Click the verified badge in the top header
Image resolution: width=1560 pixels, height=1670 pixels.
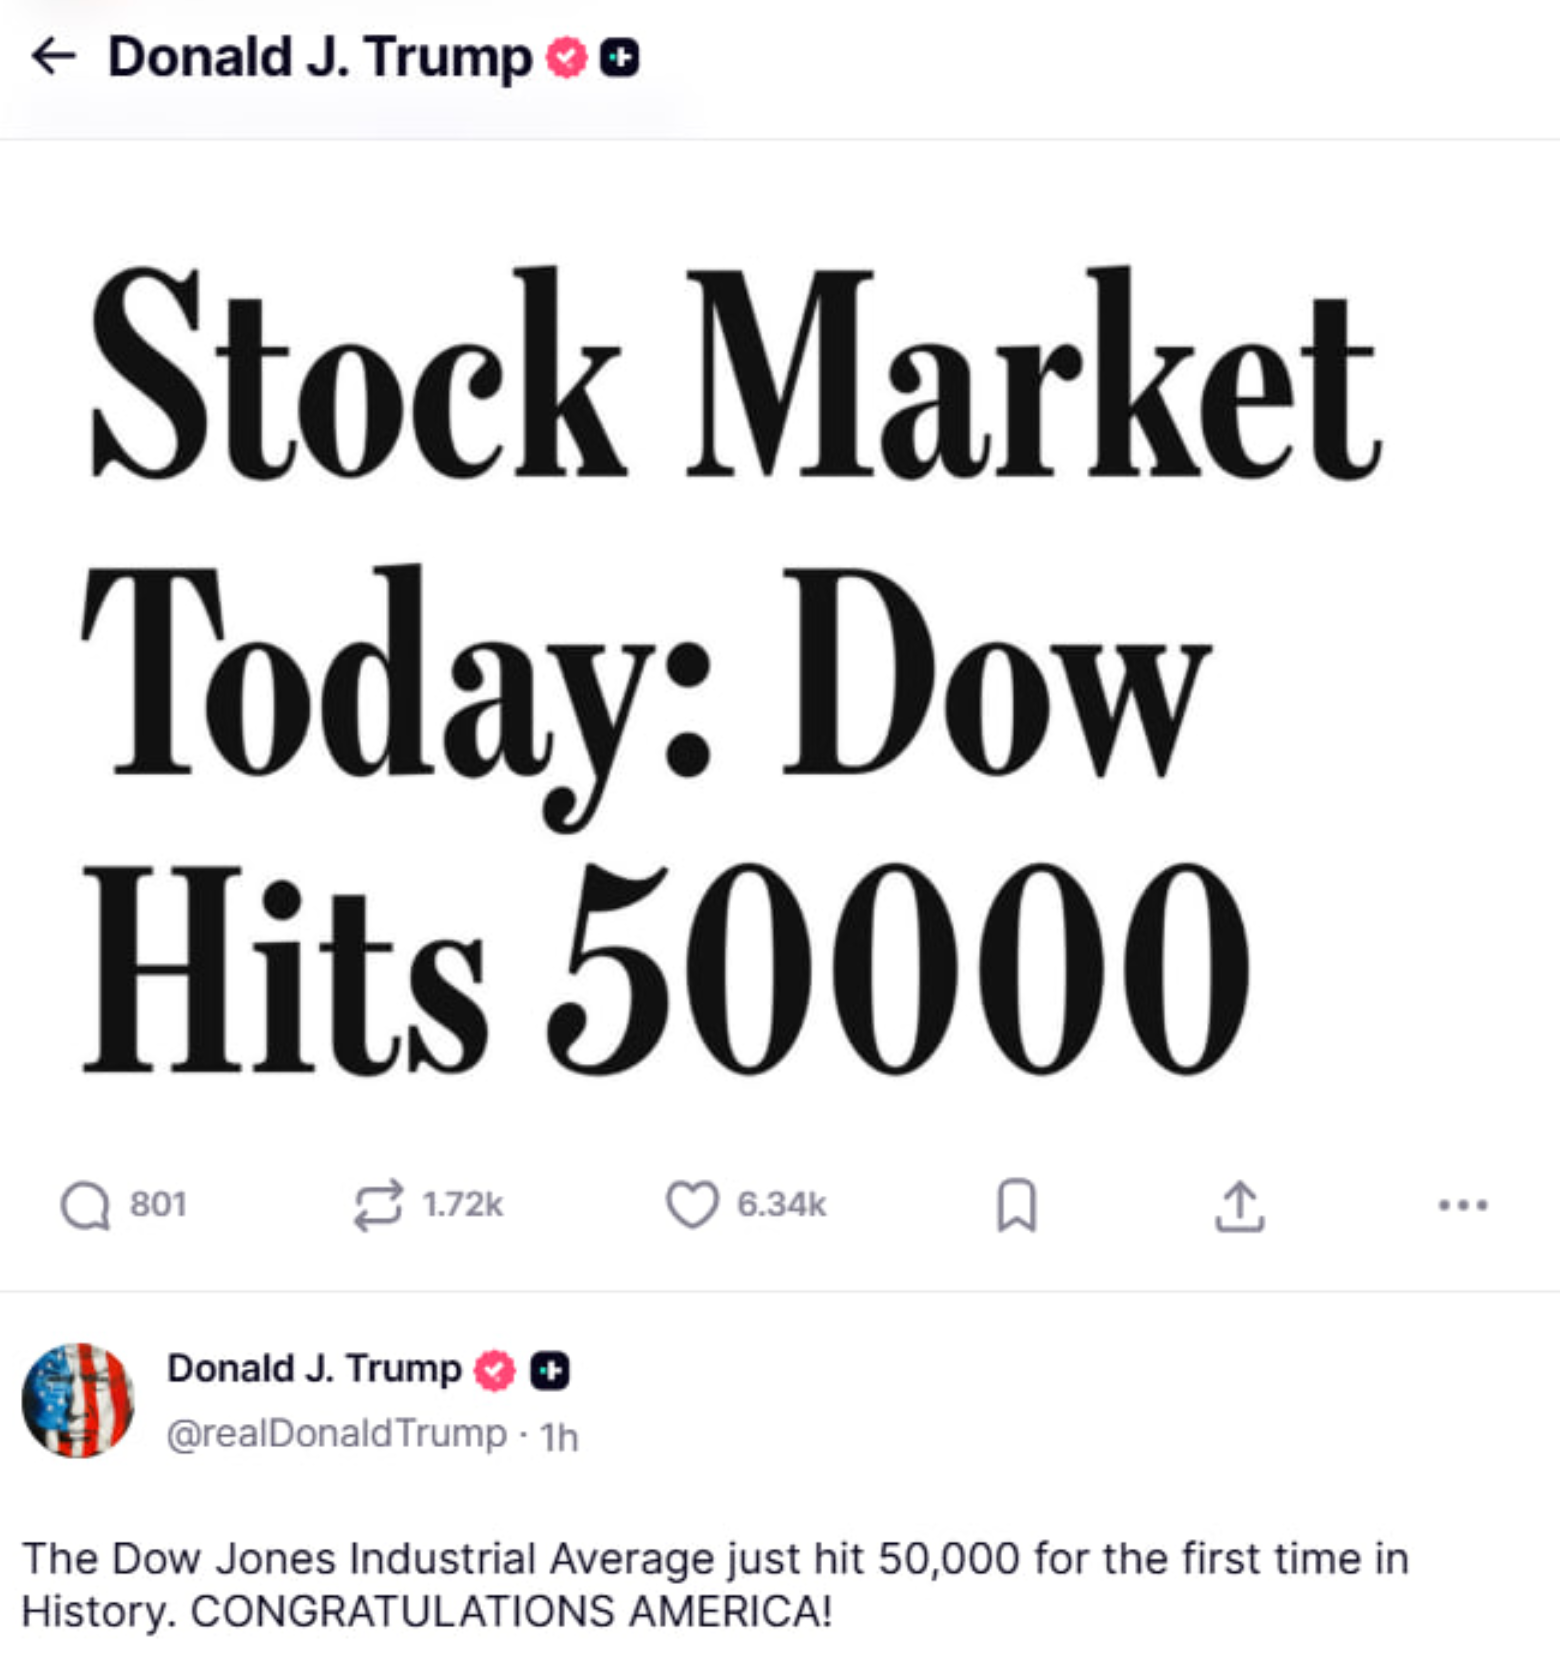[566, 58]
